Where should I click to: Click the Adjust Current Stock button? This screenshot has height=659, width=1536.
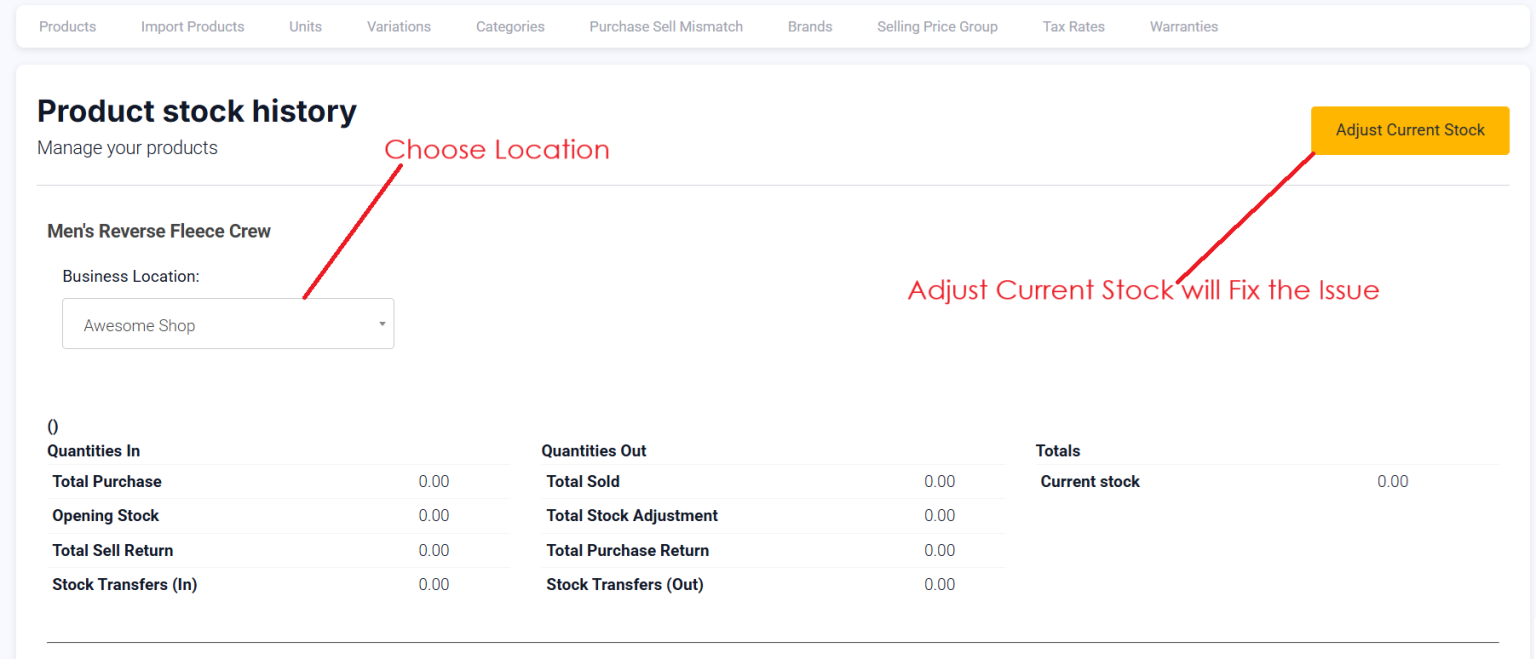tap(1409, 130)
